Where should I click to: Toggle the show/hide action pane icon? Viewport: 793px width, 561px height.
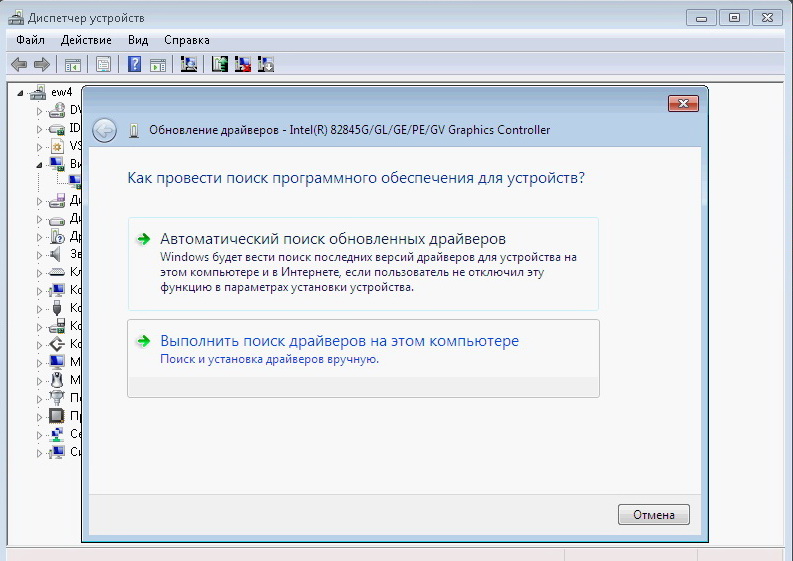(158, 65)
